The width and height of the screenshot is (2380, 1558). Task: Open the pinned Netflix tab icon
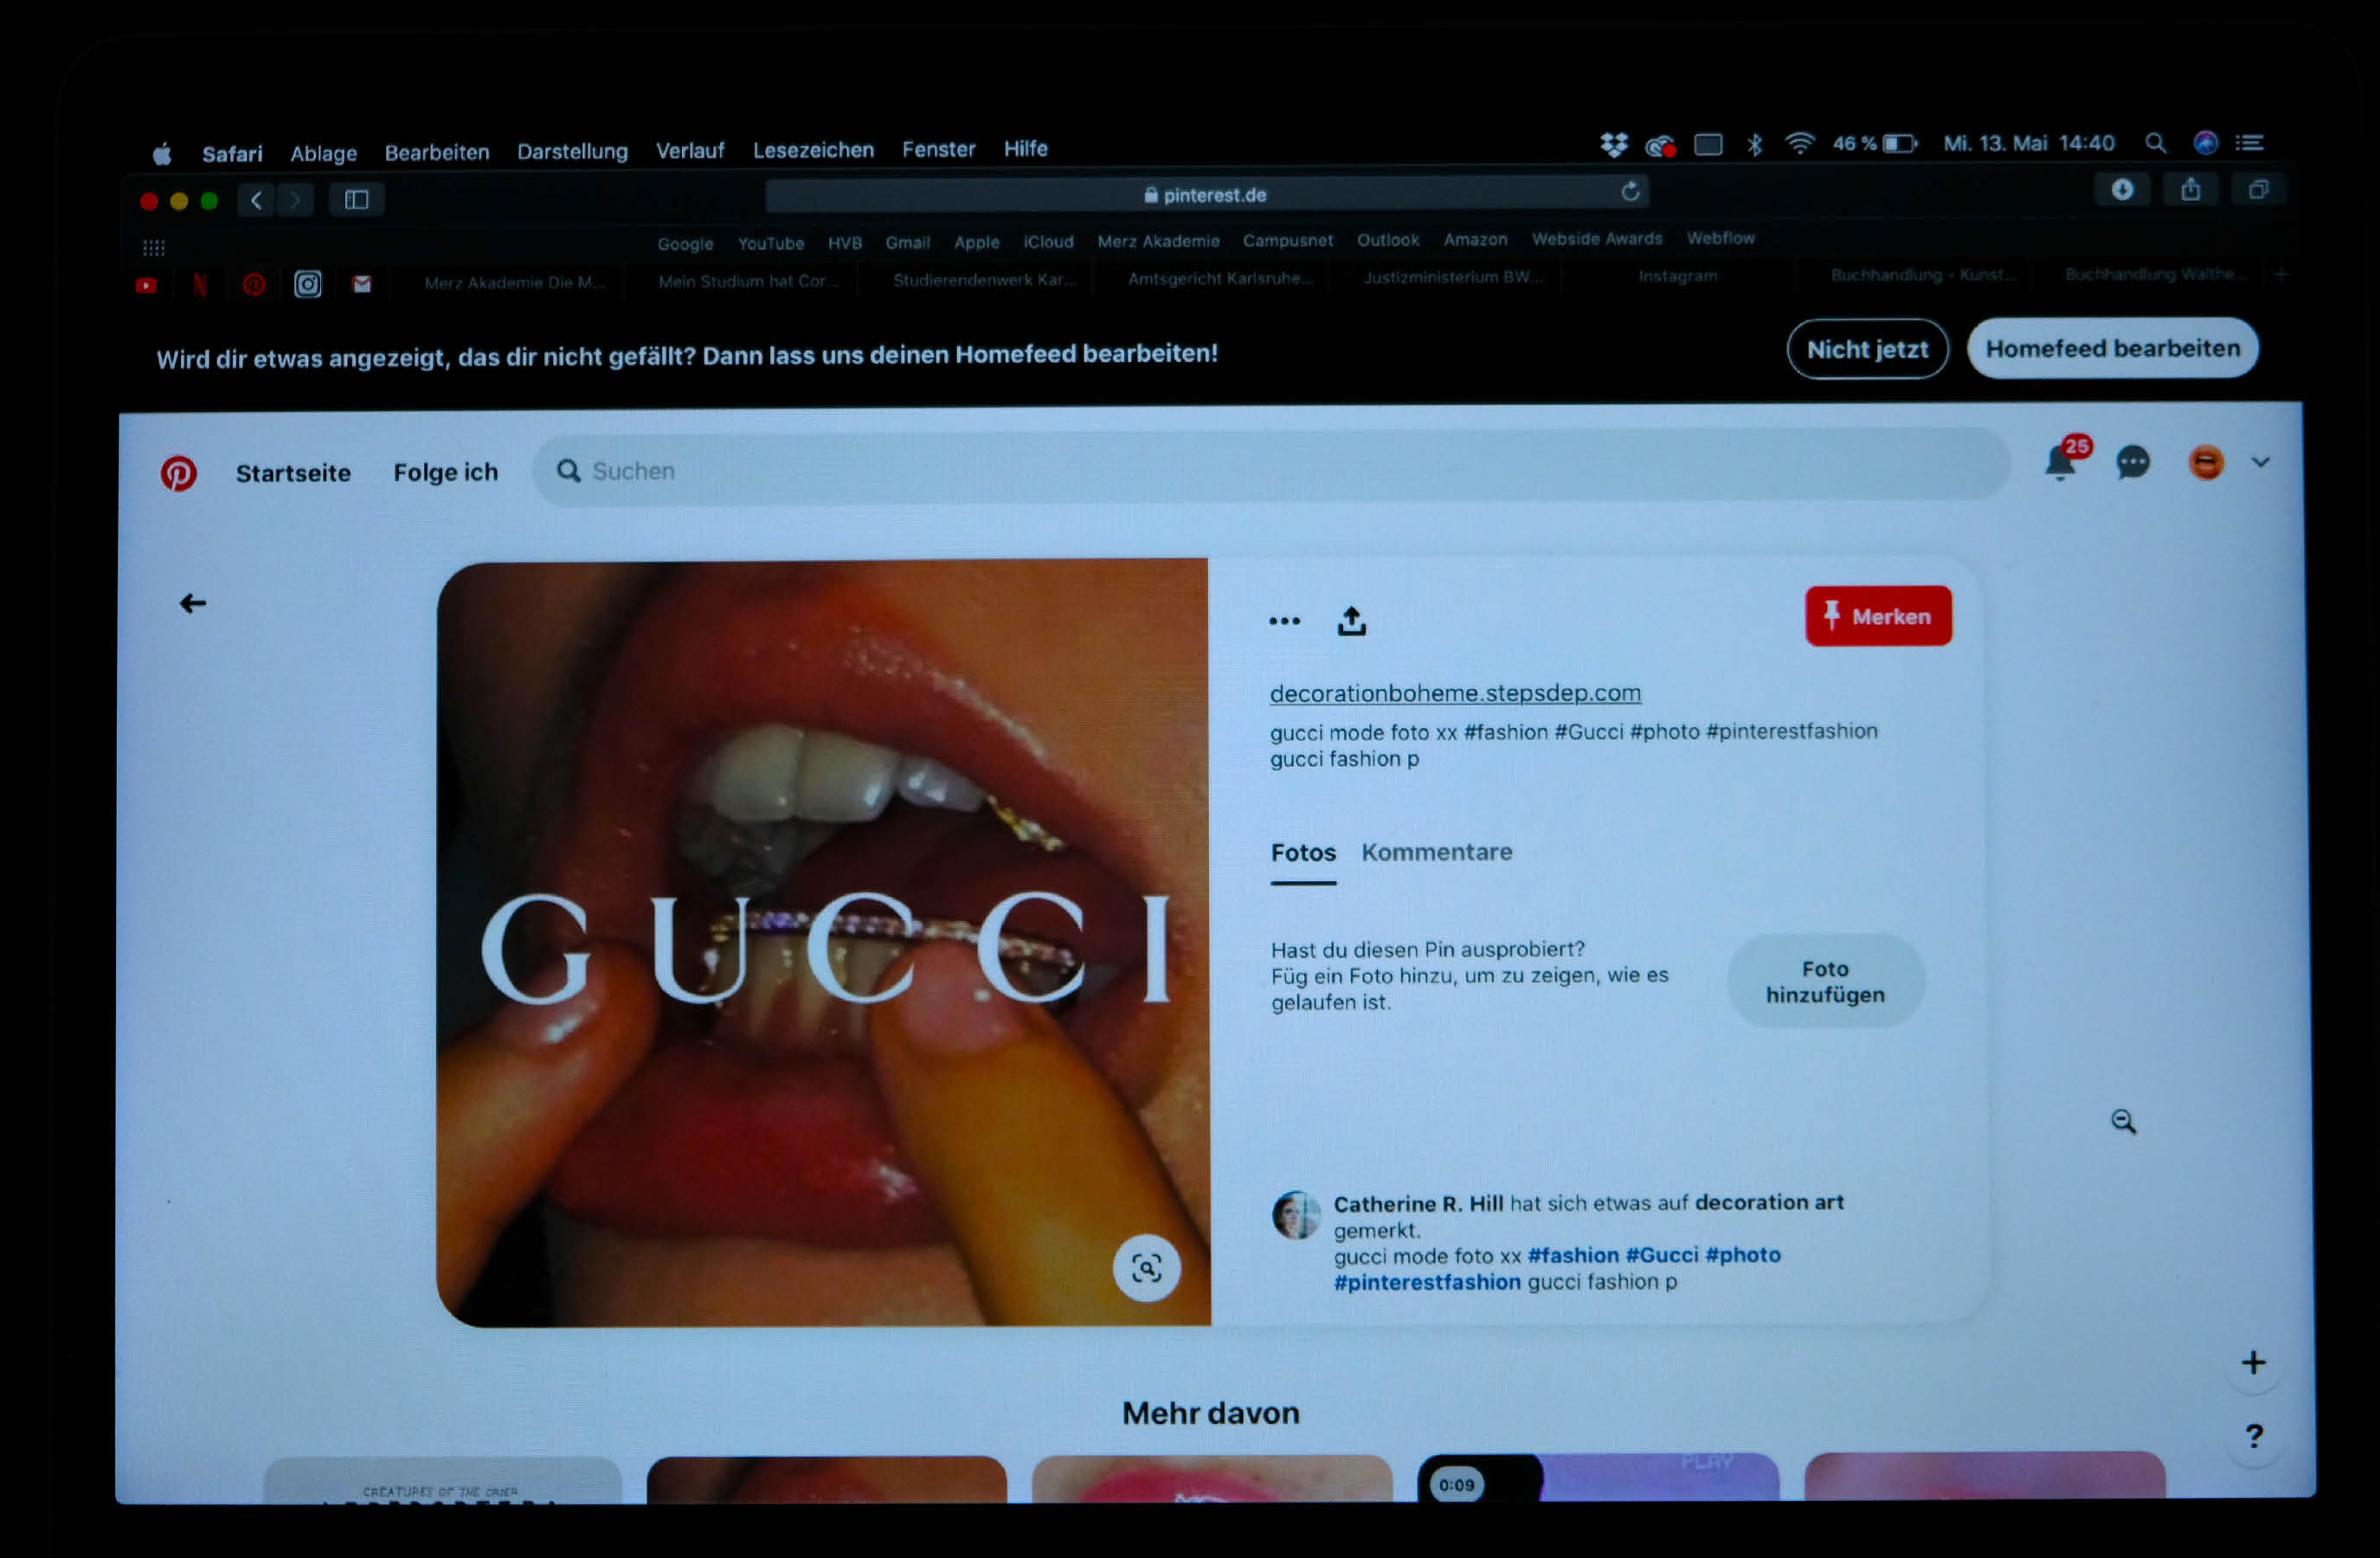tap(200, 286)
